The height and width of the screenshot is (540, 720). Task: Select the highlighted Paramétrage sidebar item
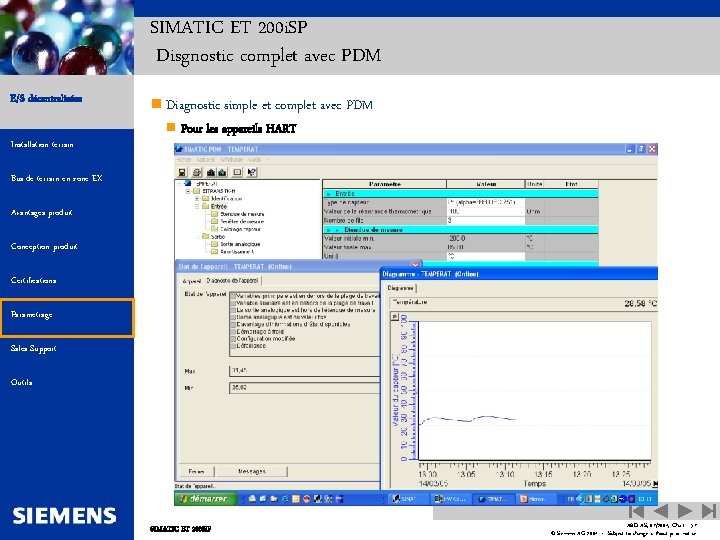pyautogui.click(x=67, y=318)
